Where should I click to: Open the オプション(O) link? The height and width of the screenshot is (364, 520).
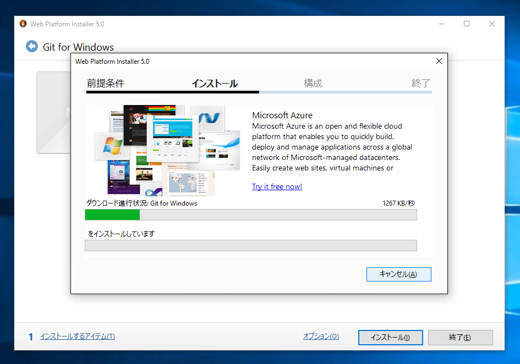pos(321,336)
